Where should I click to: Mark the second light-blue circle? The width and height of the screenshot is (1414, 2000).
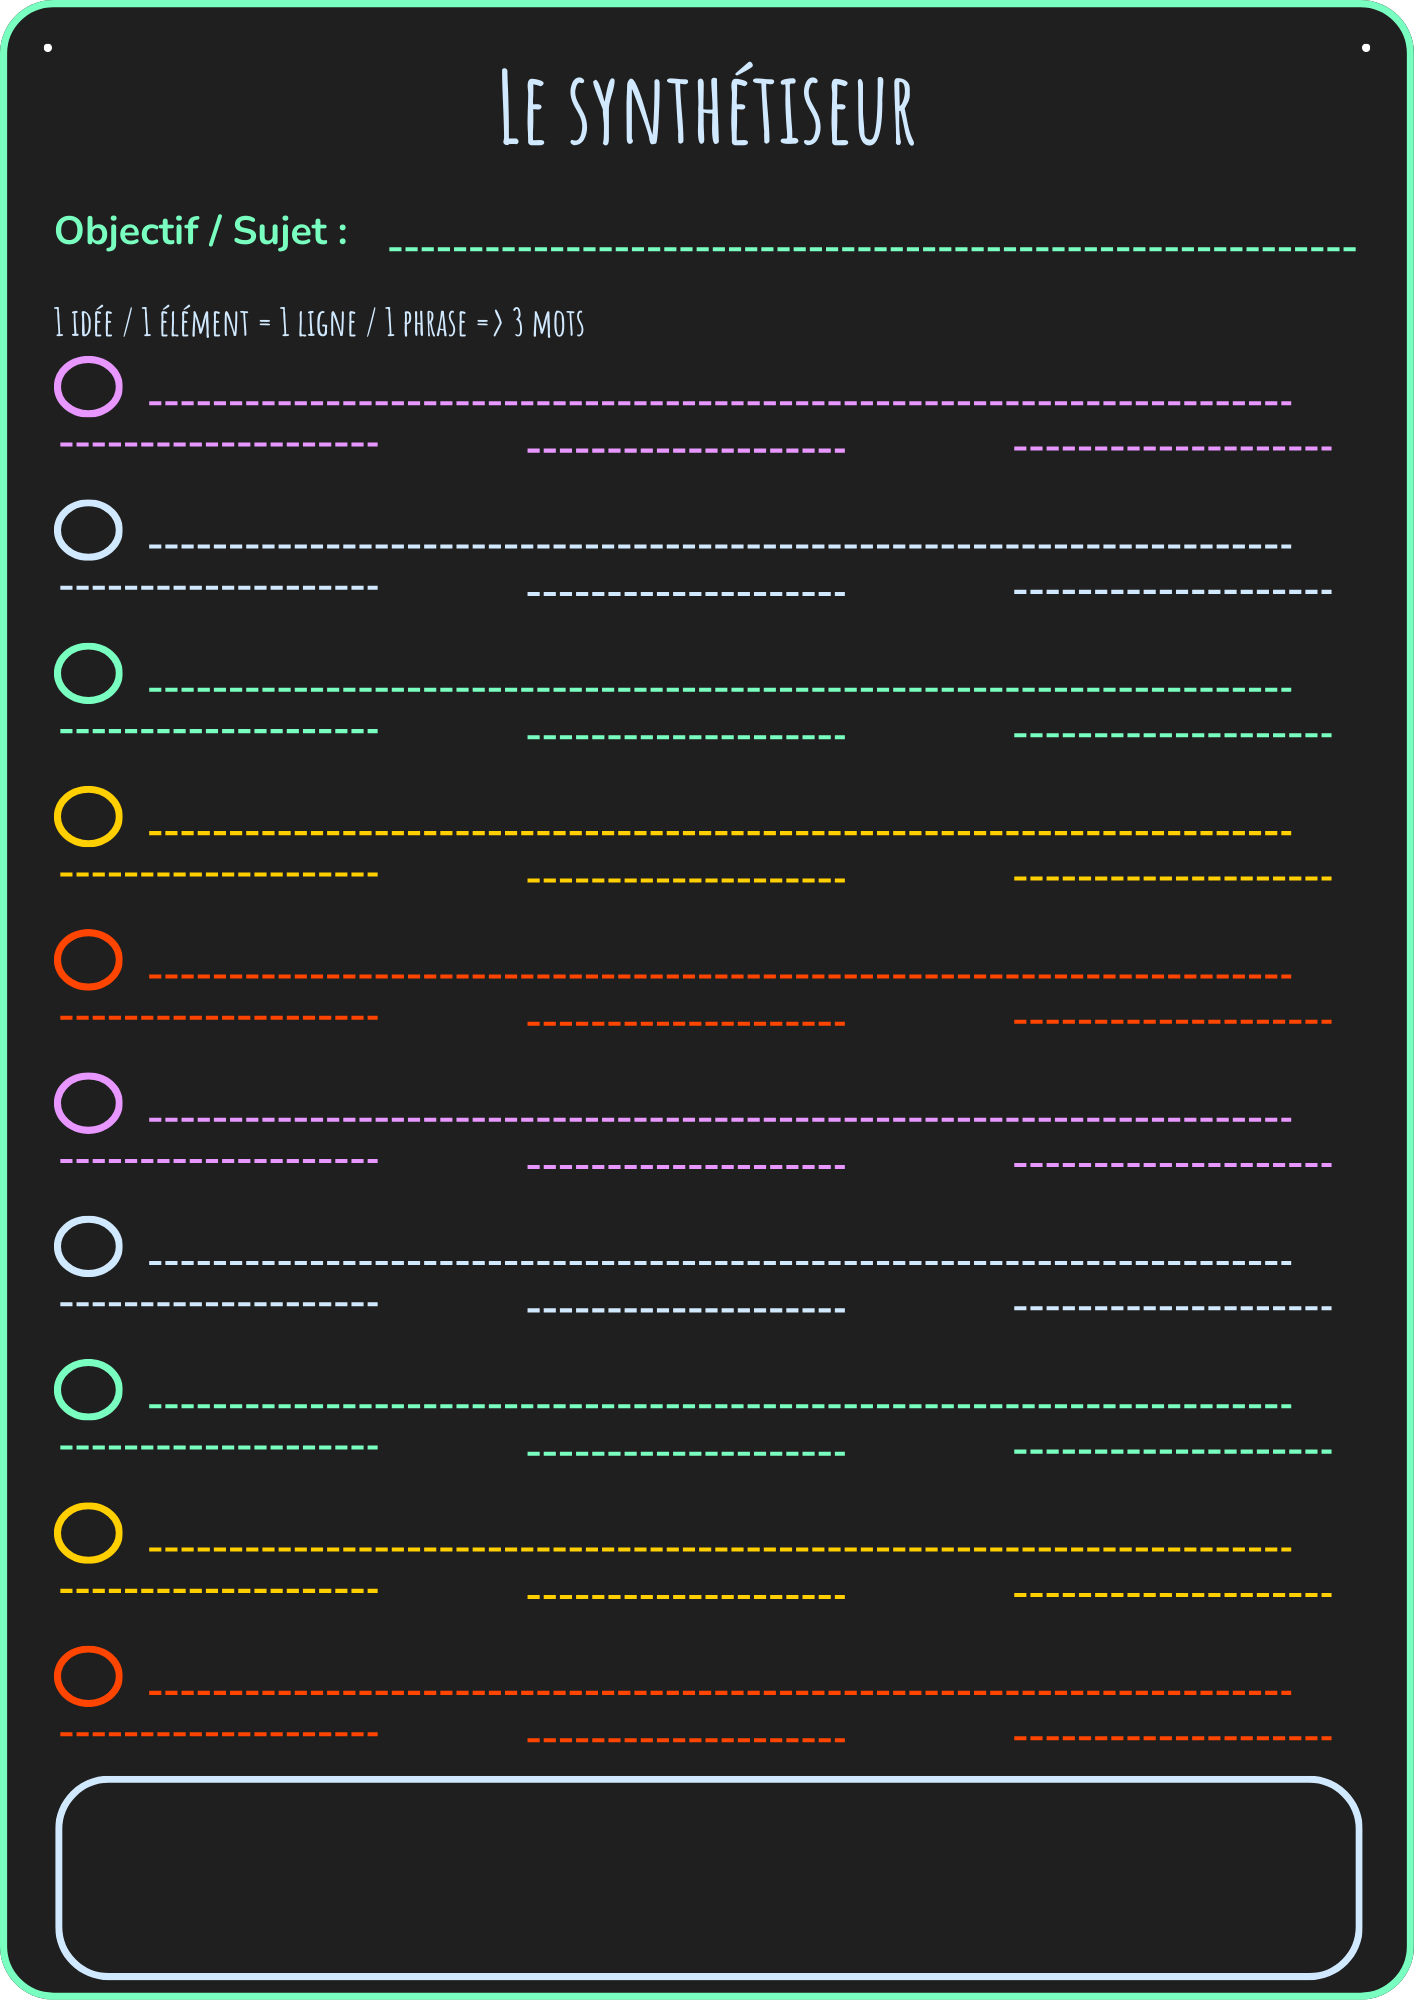point(88,1246)
